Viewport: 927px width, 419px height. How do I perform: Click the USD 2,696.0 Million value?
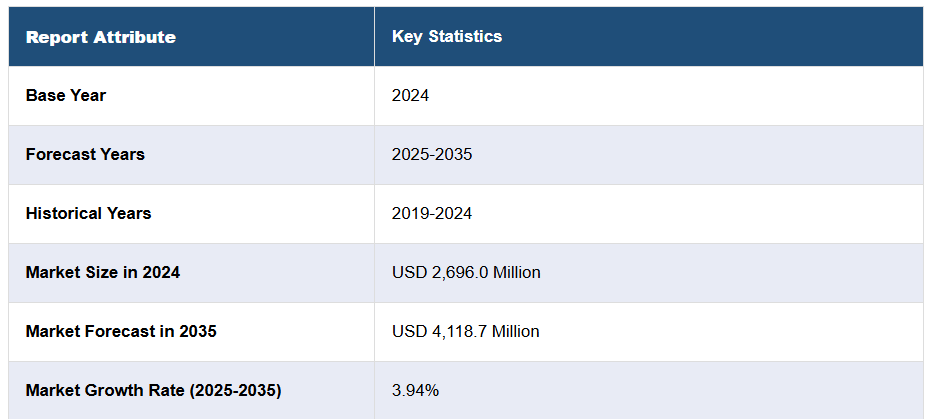(466, 272)
